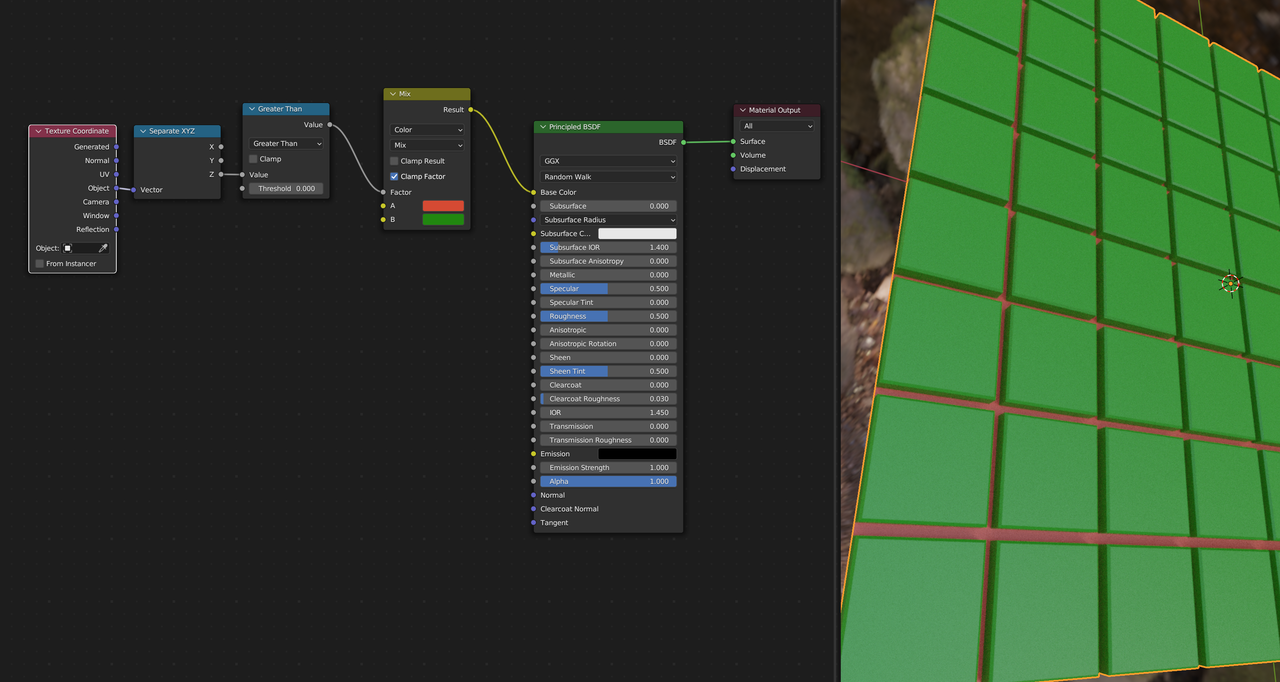Enable Clamp on the Greater Than node
The image size is (1280, 682).
tap(253, 159)
